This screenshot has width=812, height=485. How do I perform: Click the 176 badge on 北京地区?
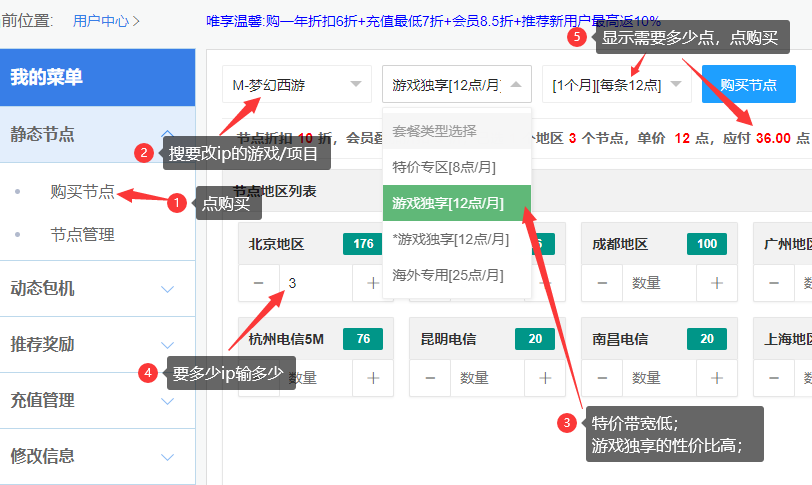[x=362, y=244]
